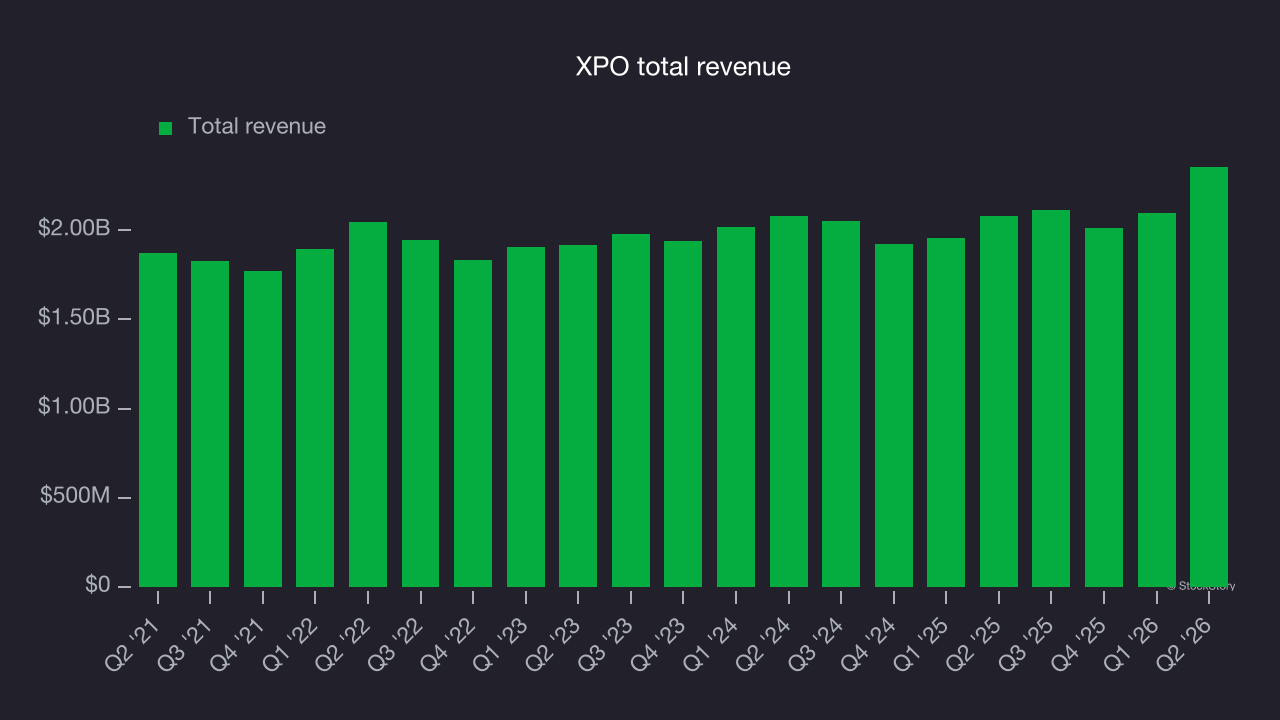The height and width of the screenshot is (720, 1280).
Task: Click the Q3 '25 revenue bar
Action: (x=1051, y=398)
